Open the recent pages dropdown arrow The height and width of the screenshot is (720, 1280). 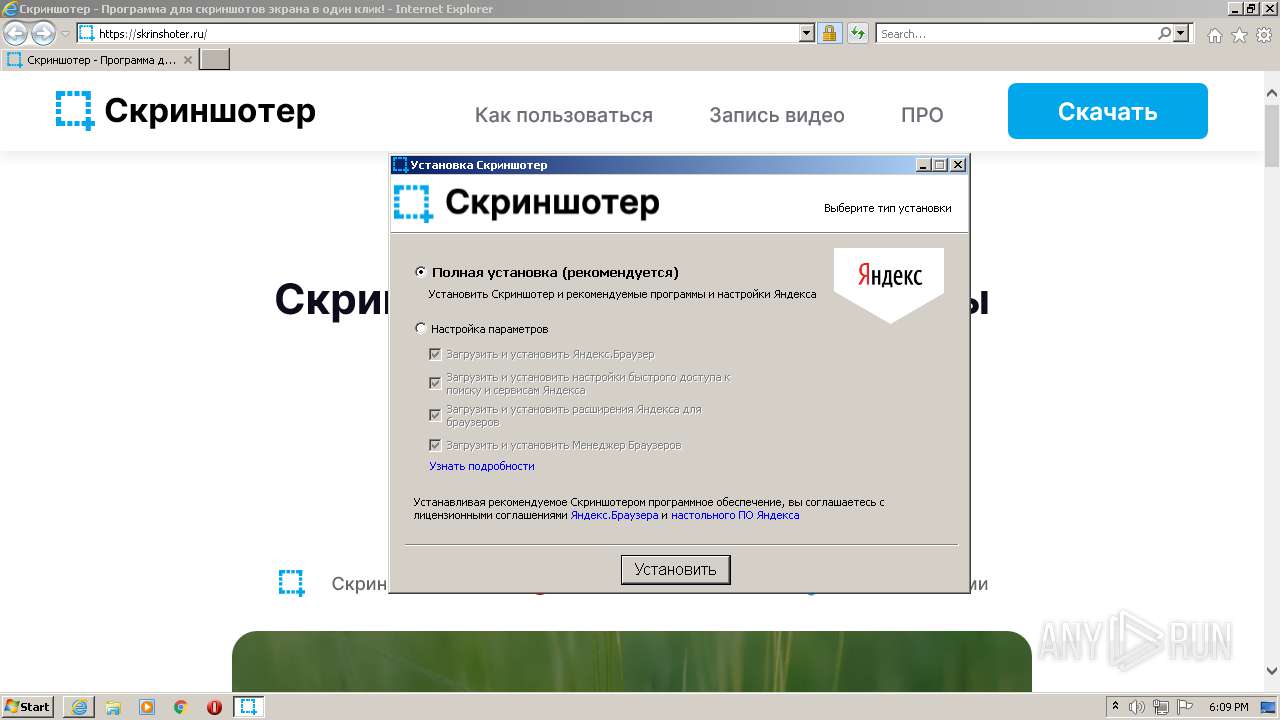coord(65,34)
